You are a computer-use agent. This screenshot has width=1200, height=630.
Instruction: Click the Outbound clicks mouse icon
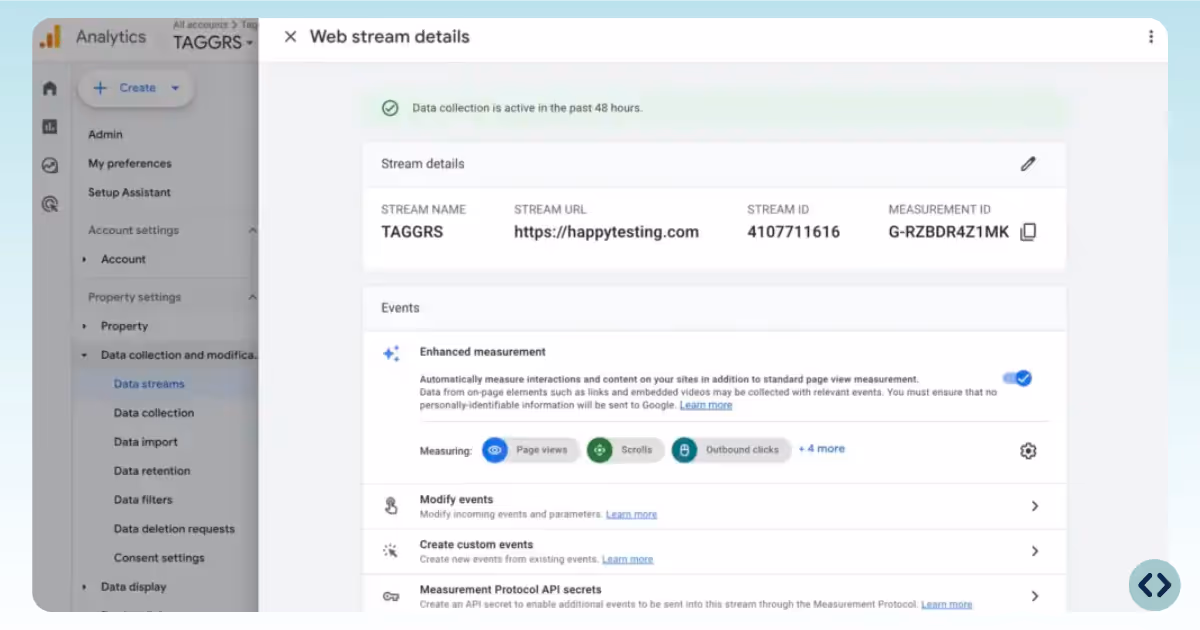click(684, 450)
